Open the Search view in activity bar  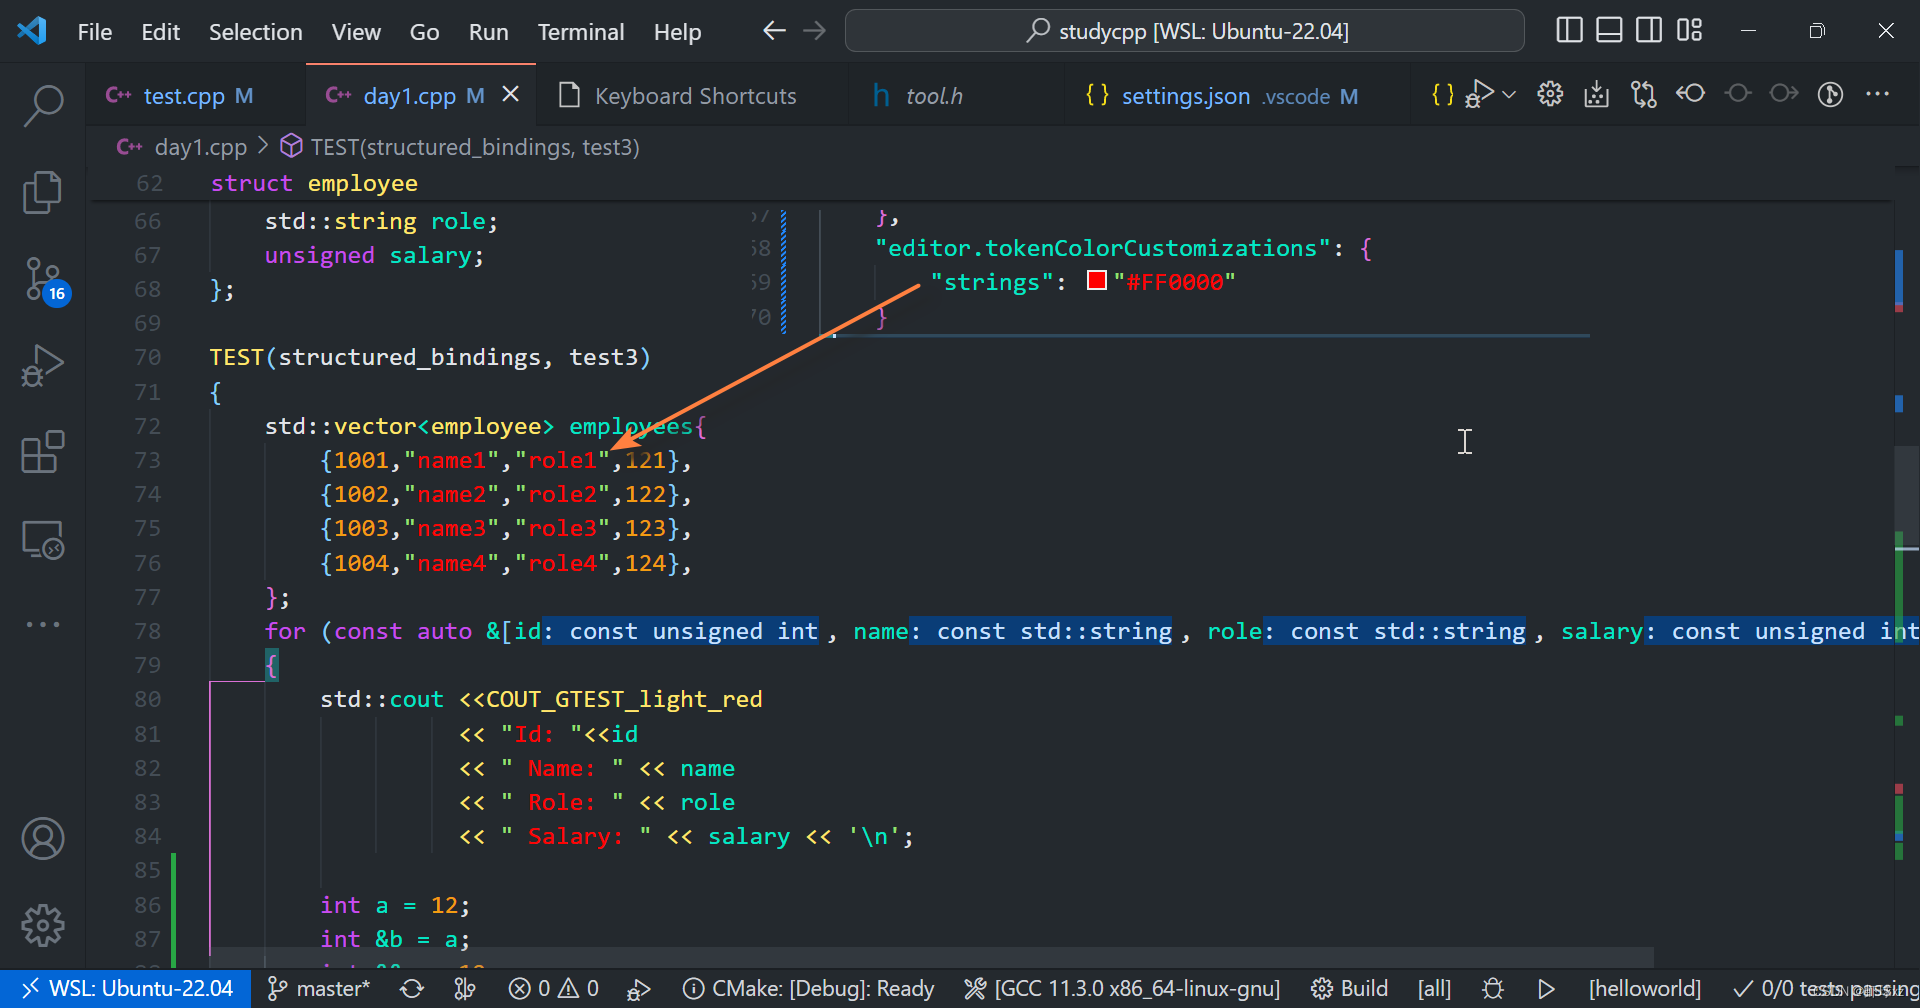click(x=43, y=105)
